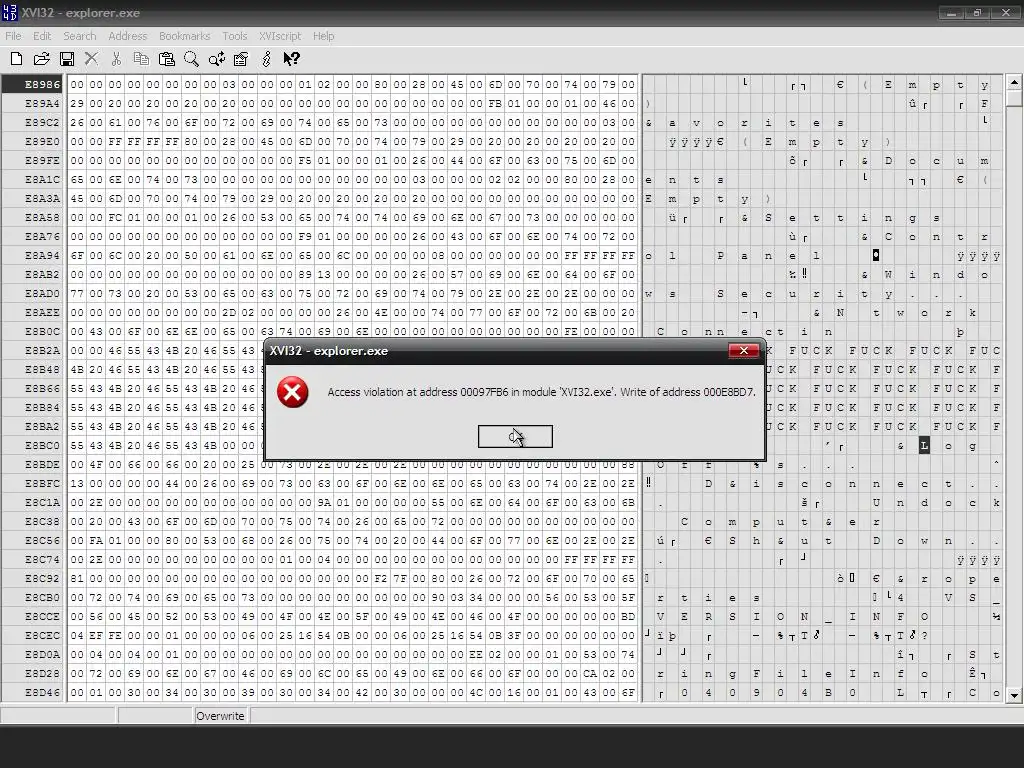Open the Help menu
Viewport: 1024px width, 768px height.
(323, 36)
